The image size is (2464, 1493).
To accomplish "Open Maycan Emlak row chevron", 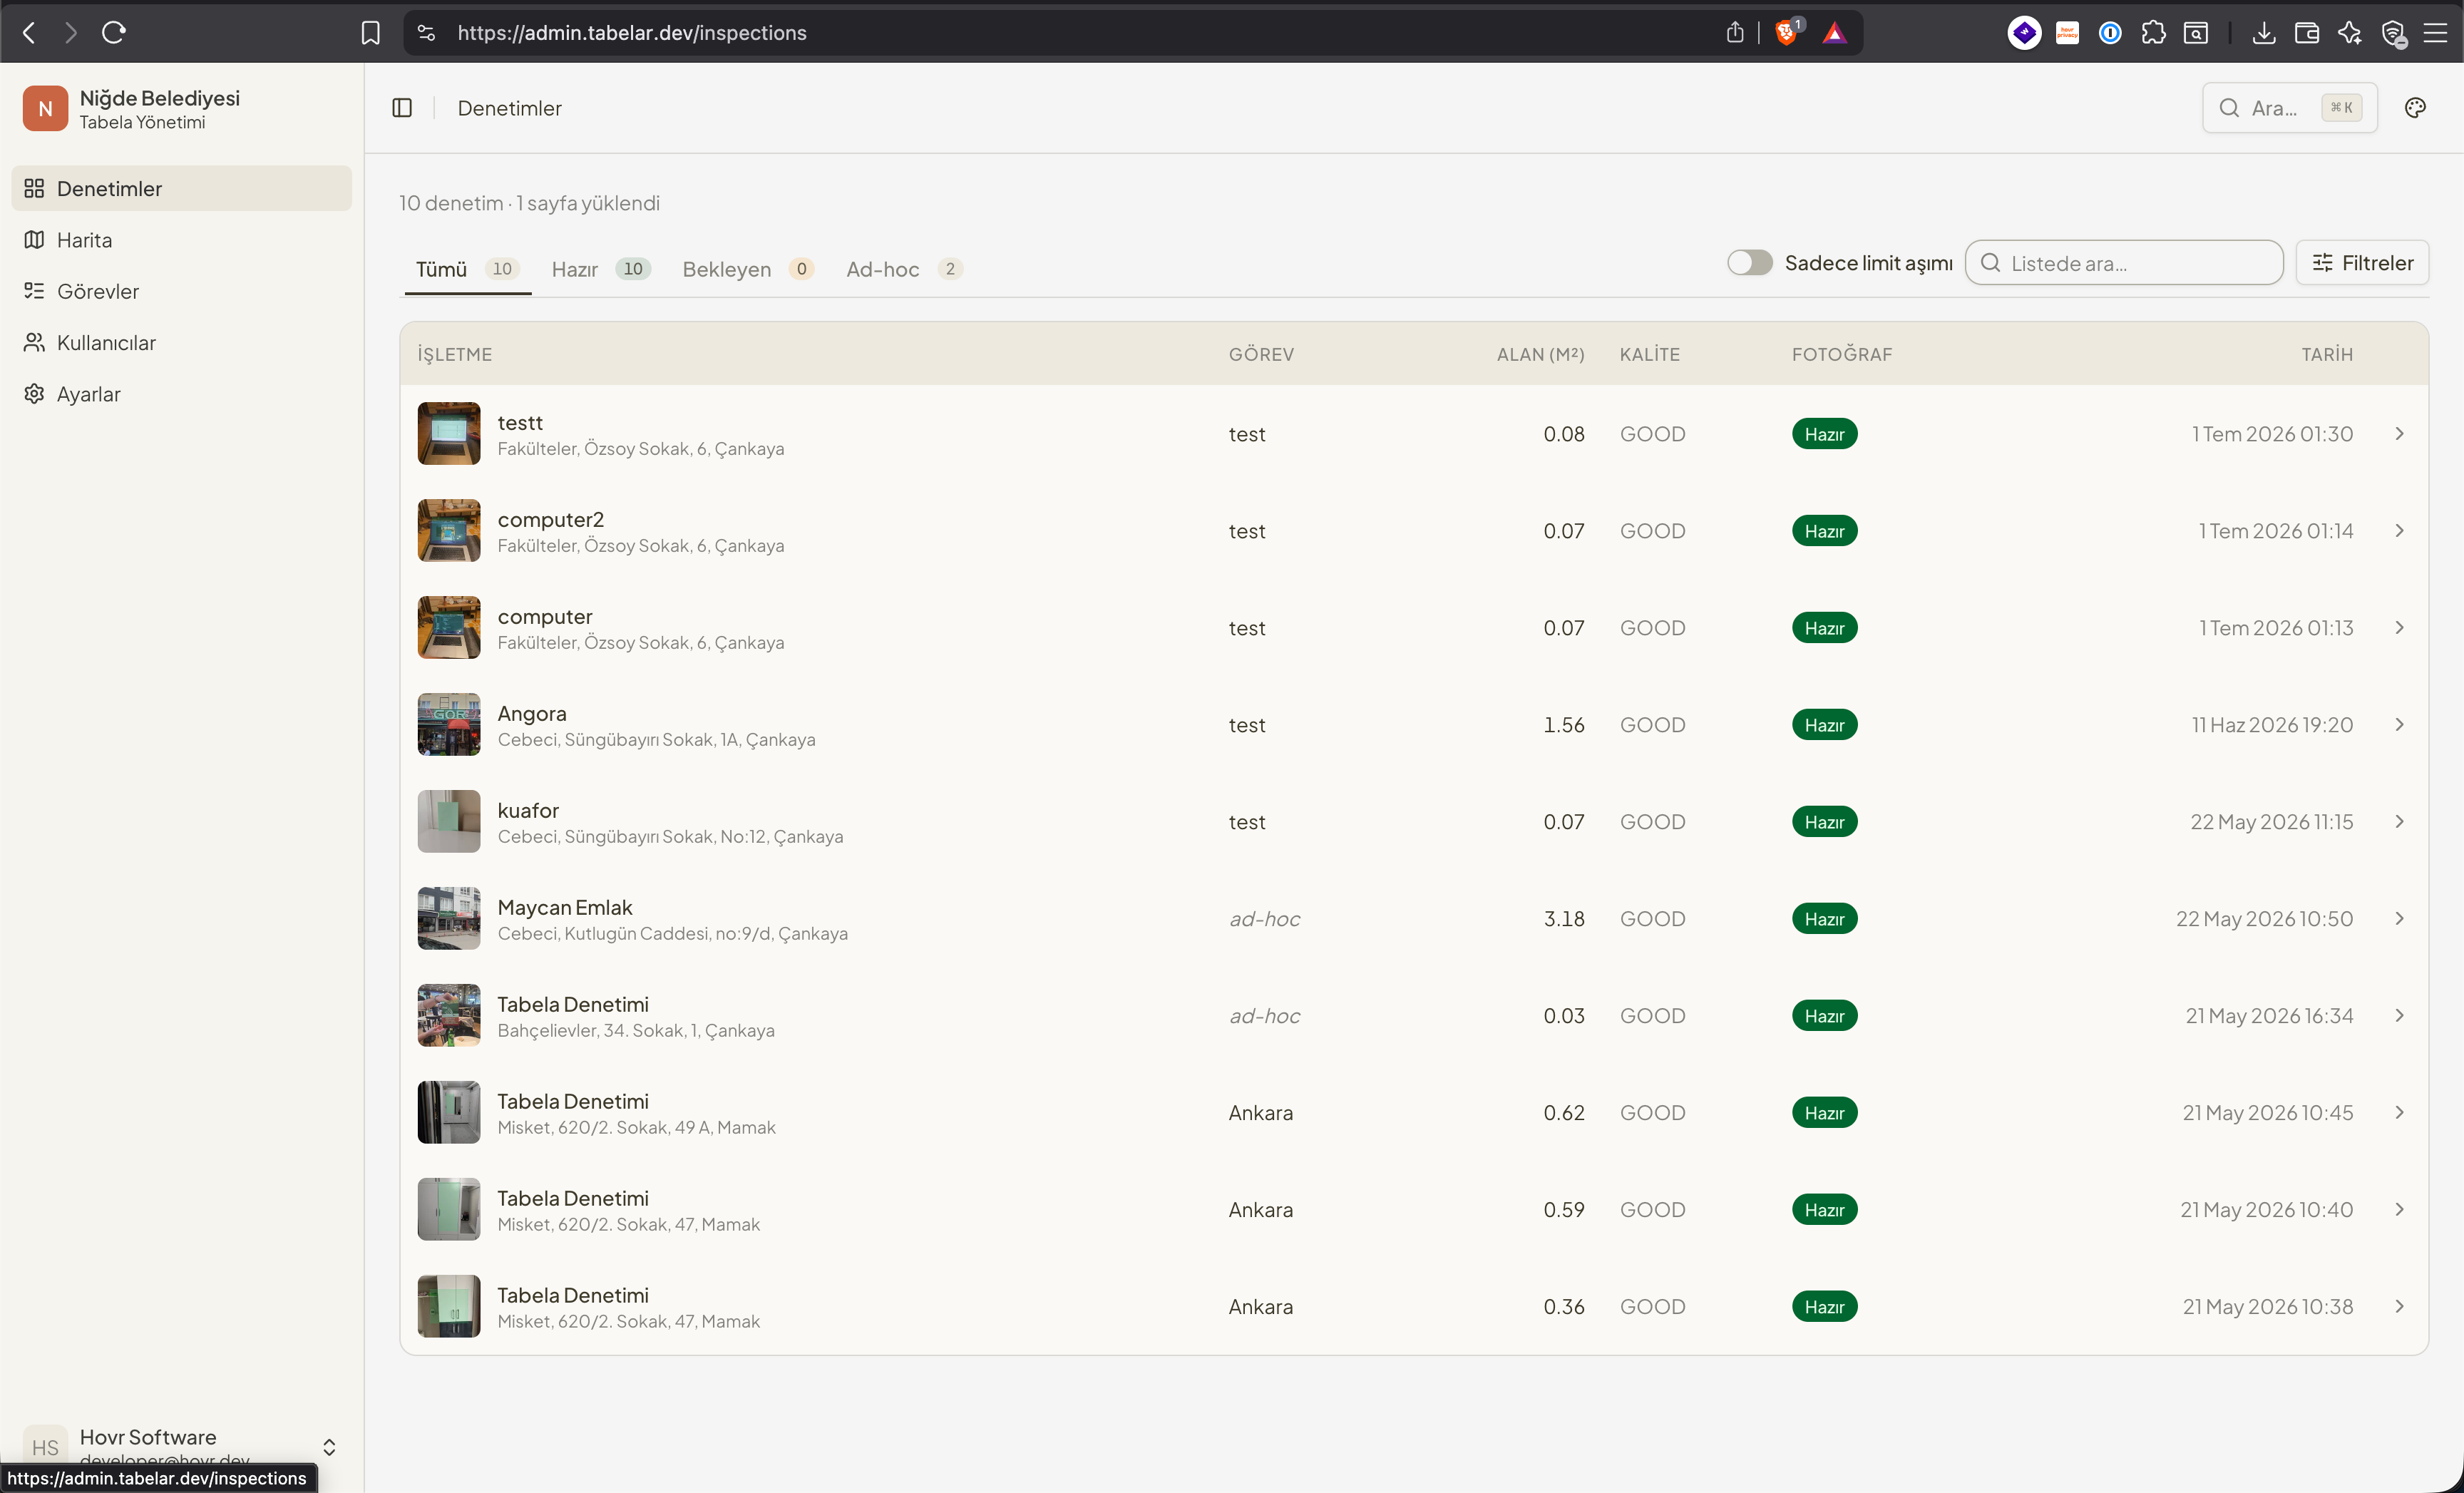I will click(2399, 919).
